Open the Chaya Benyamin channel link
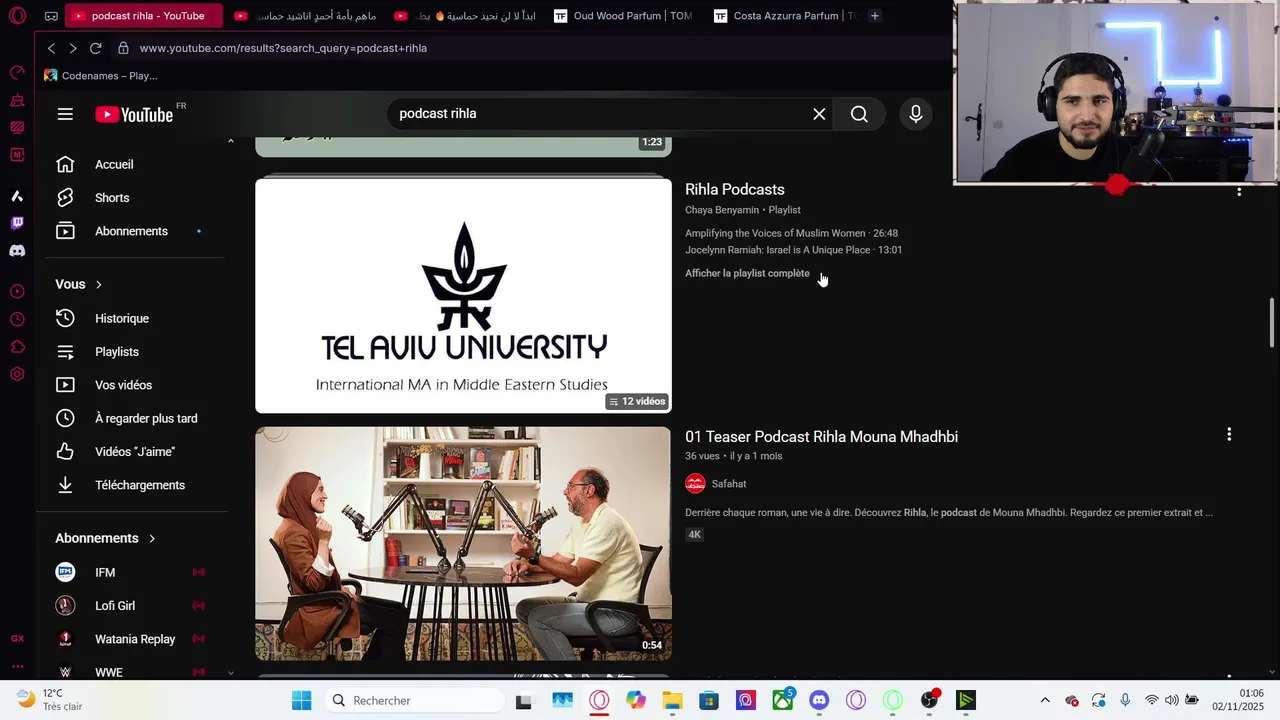Image resolution: width=1280 pixels, height=720 pixels. [x=722, y=210]
